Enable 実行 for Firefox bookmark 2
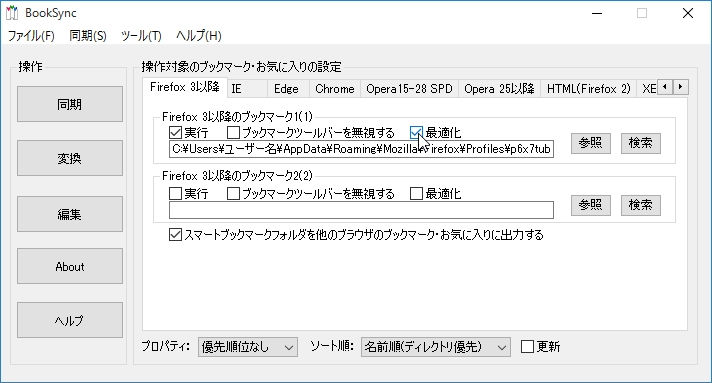 [x=175, y=194]
